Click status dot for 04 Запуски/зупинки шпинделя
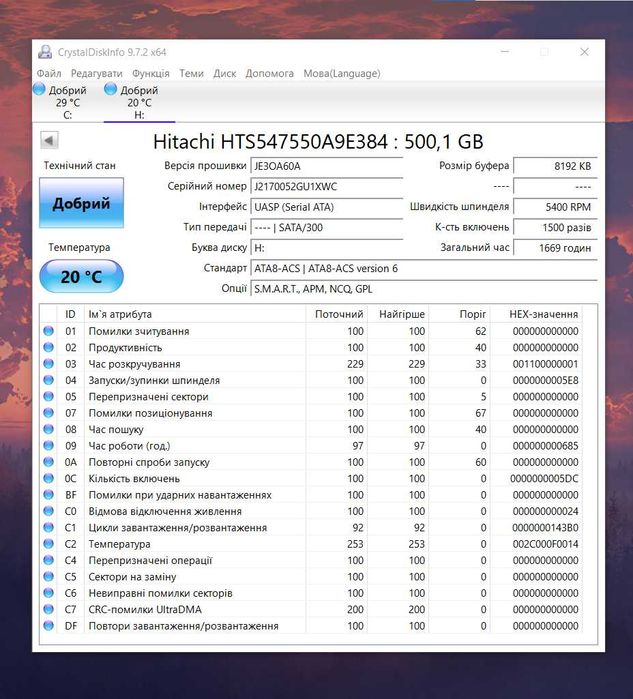633x699 pixels. [49, 380]
